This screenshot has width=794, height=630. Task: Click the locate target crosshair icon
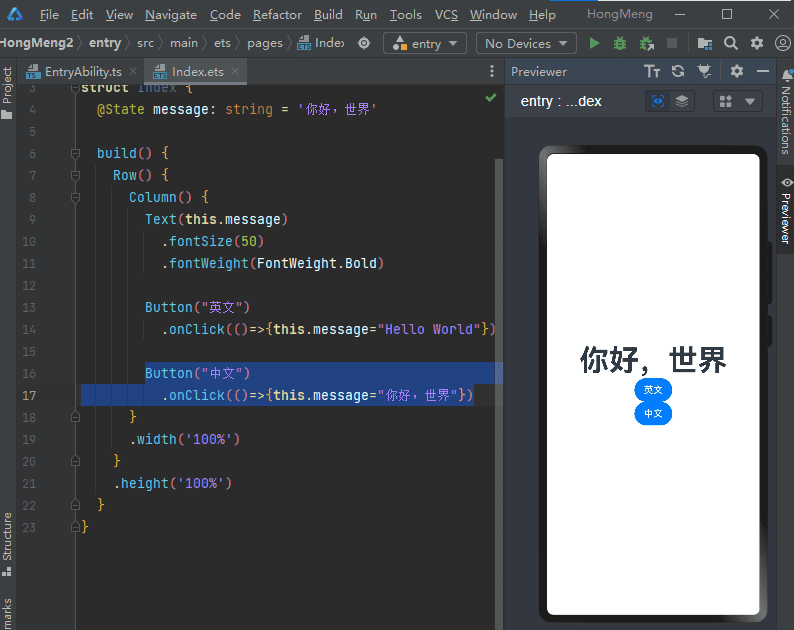[x=363, y=43]
